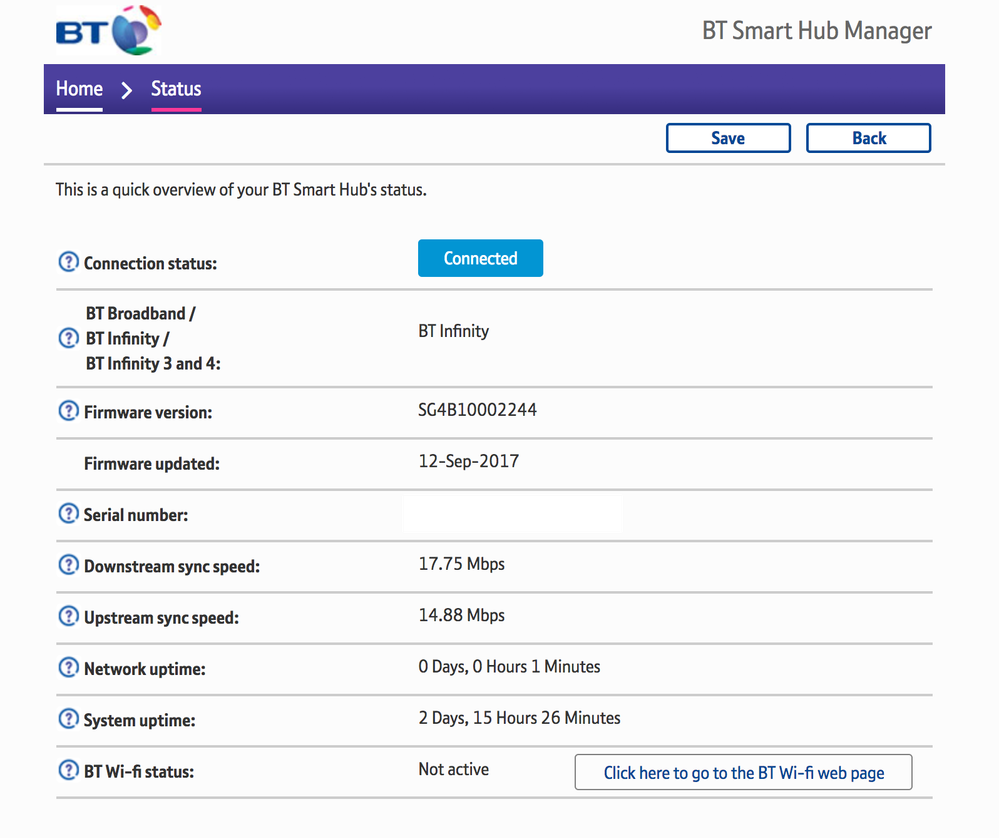Open help for BT Wi-fi status

68,770
